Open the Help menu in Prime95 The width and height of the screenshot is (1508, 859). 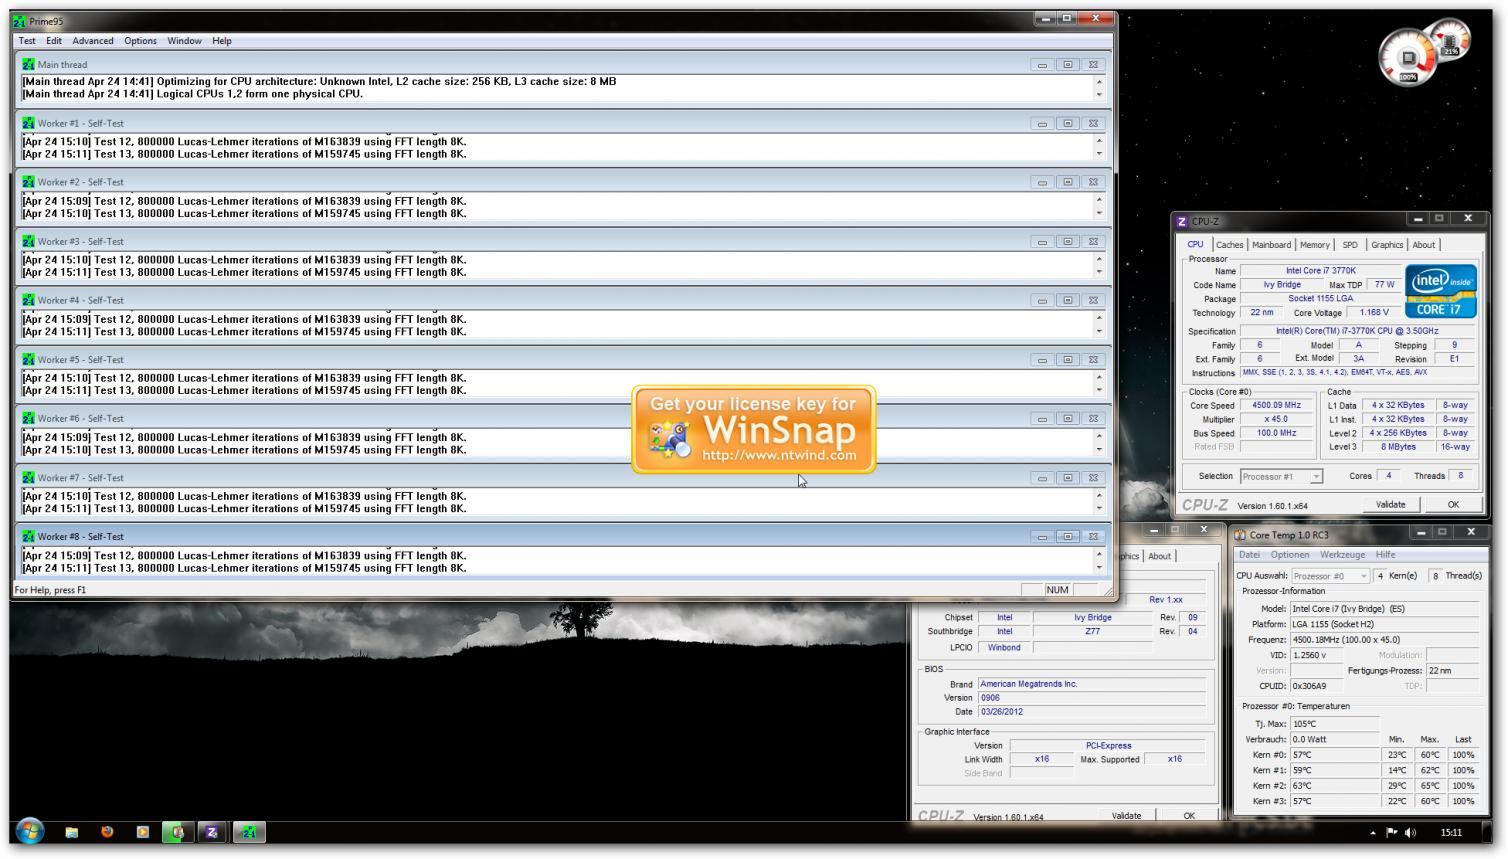click(x=222, y=41)
